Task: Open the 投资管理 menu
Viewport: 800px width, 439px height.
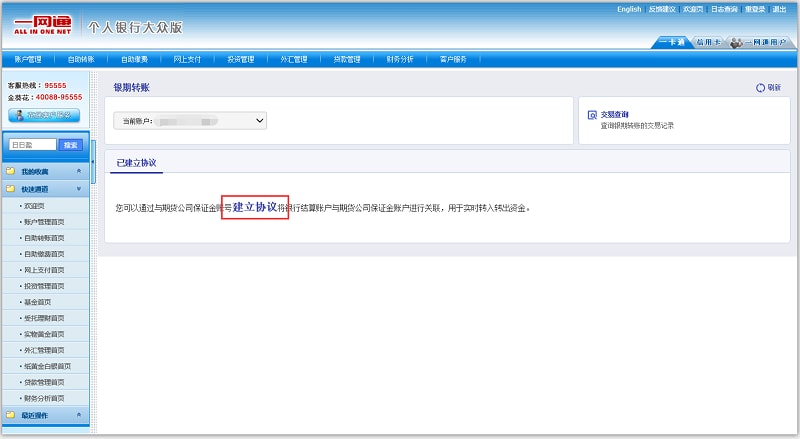Action: pyautogui.click(x=241, y=59)
